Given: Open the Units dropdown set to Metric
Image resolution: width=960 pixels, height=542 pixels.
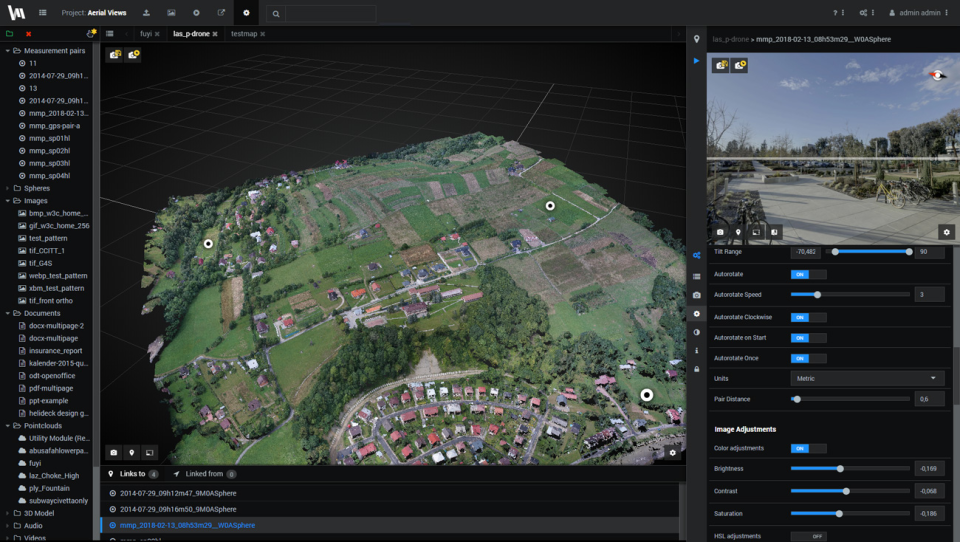Looking at the screenshot, I should [867, 379].
